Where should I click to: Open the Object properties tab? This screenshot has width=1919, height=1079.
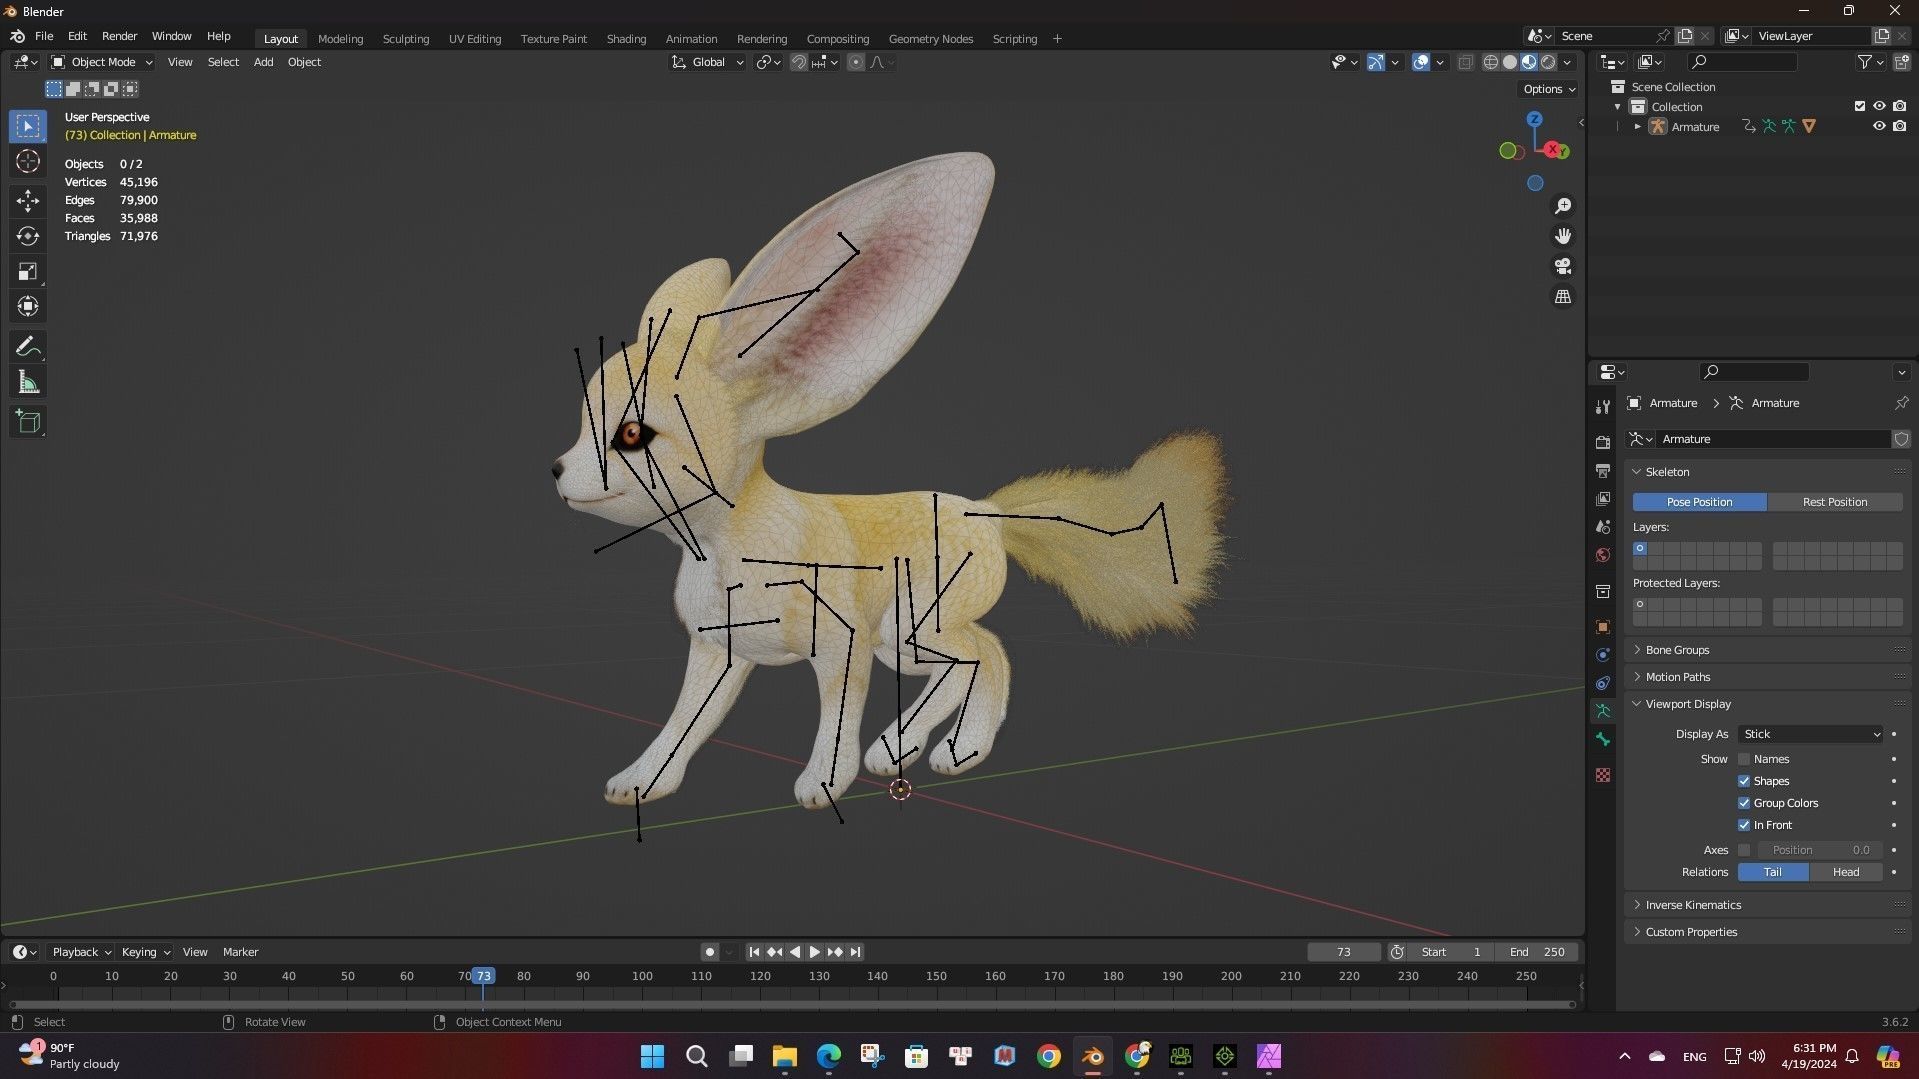[1603, 627]
